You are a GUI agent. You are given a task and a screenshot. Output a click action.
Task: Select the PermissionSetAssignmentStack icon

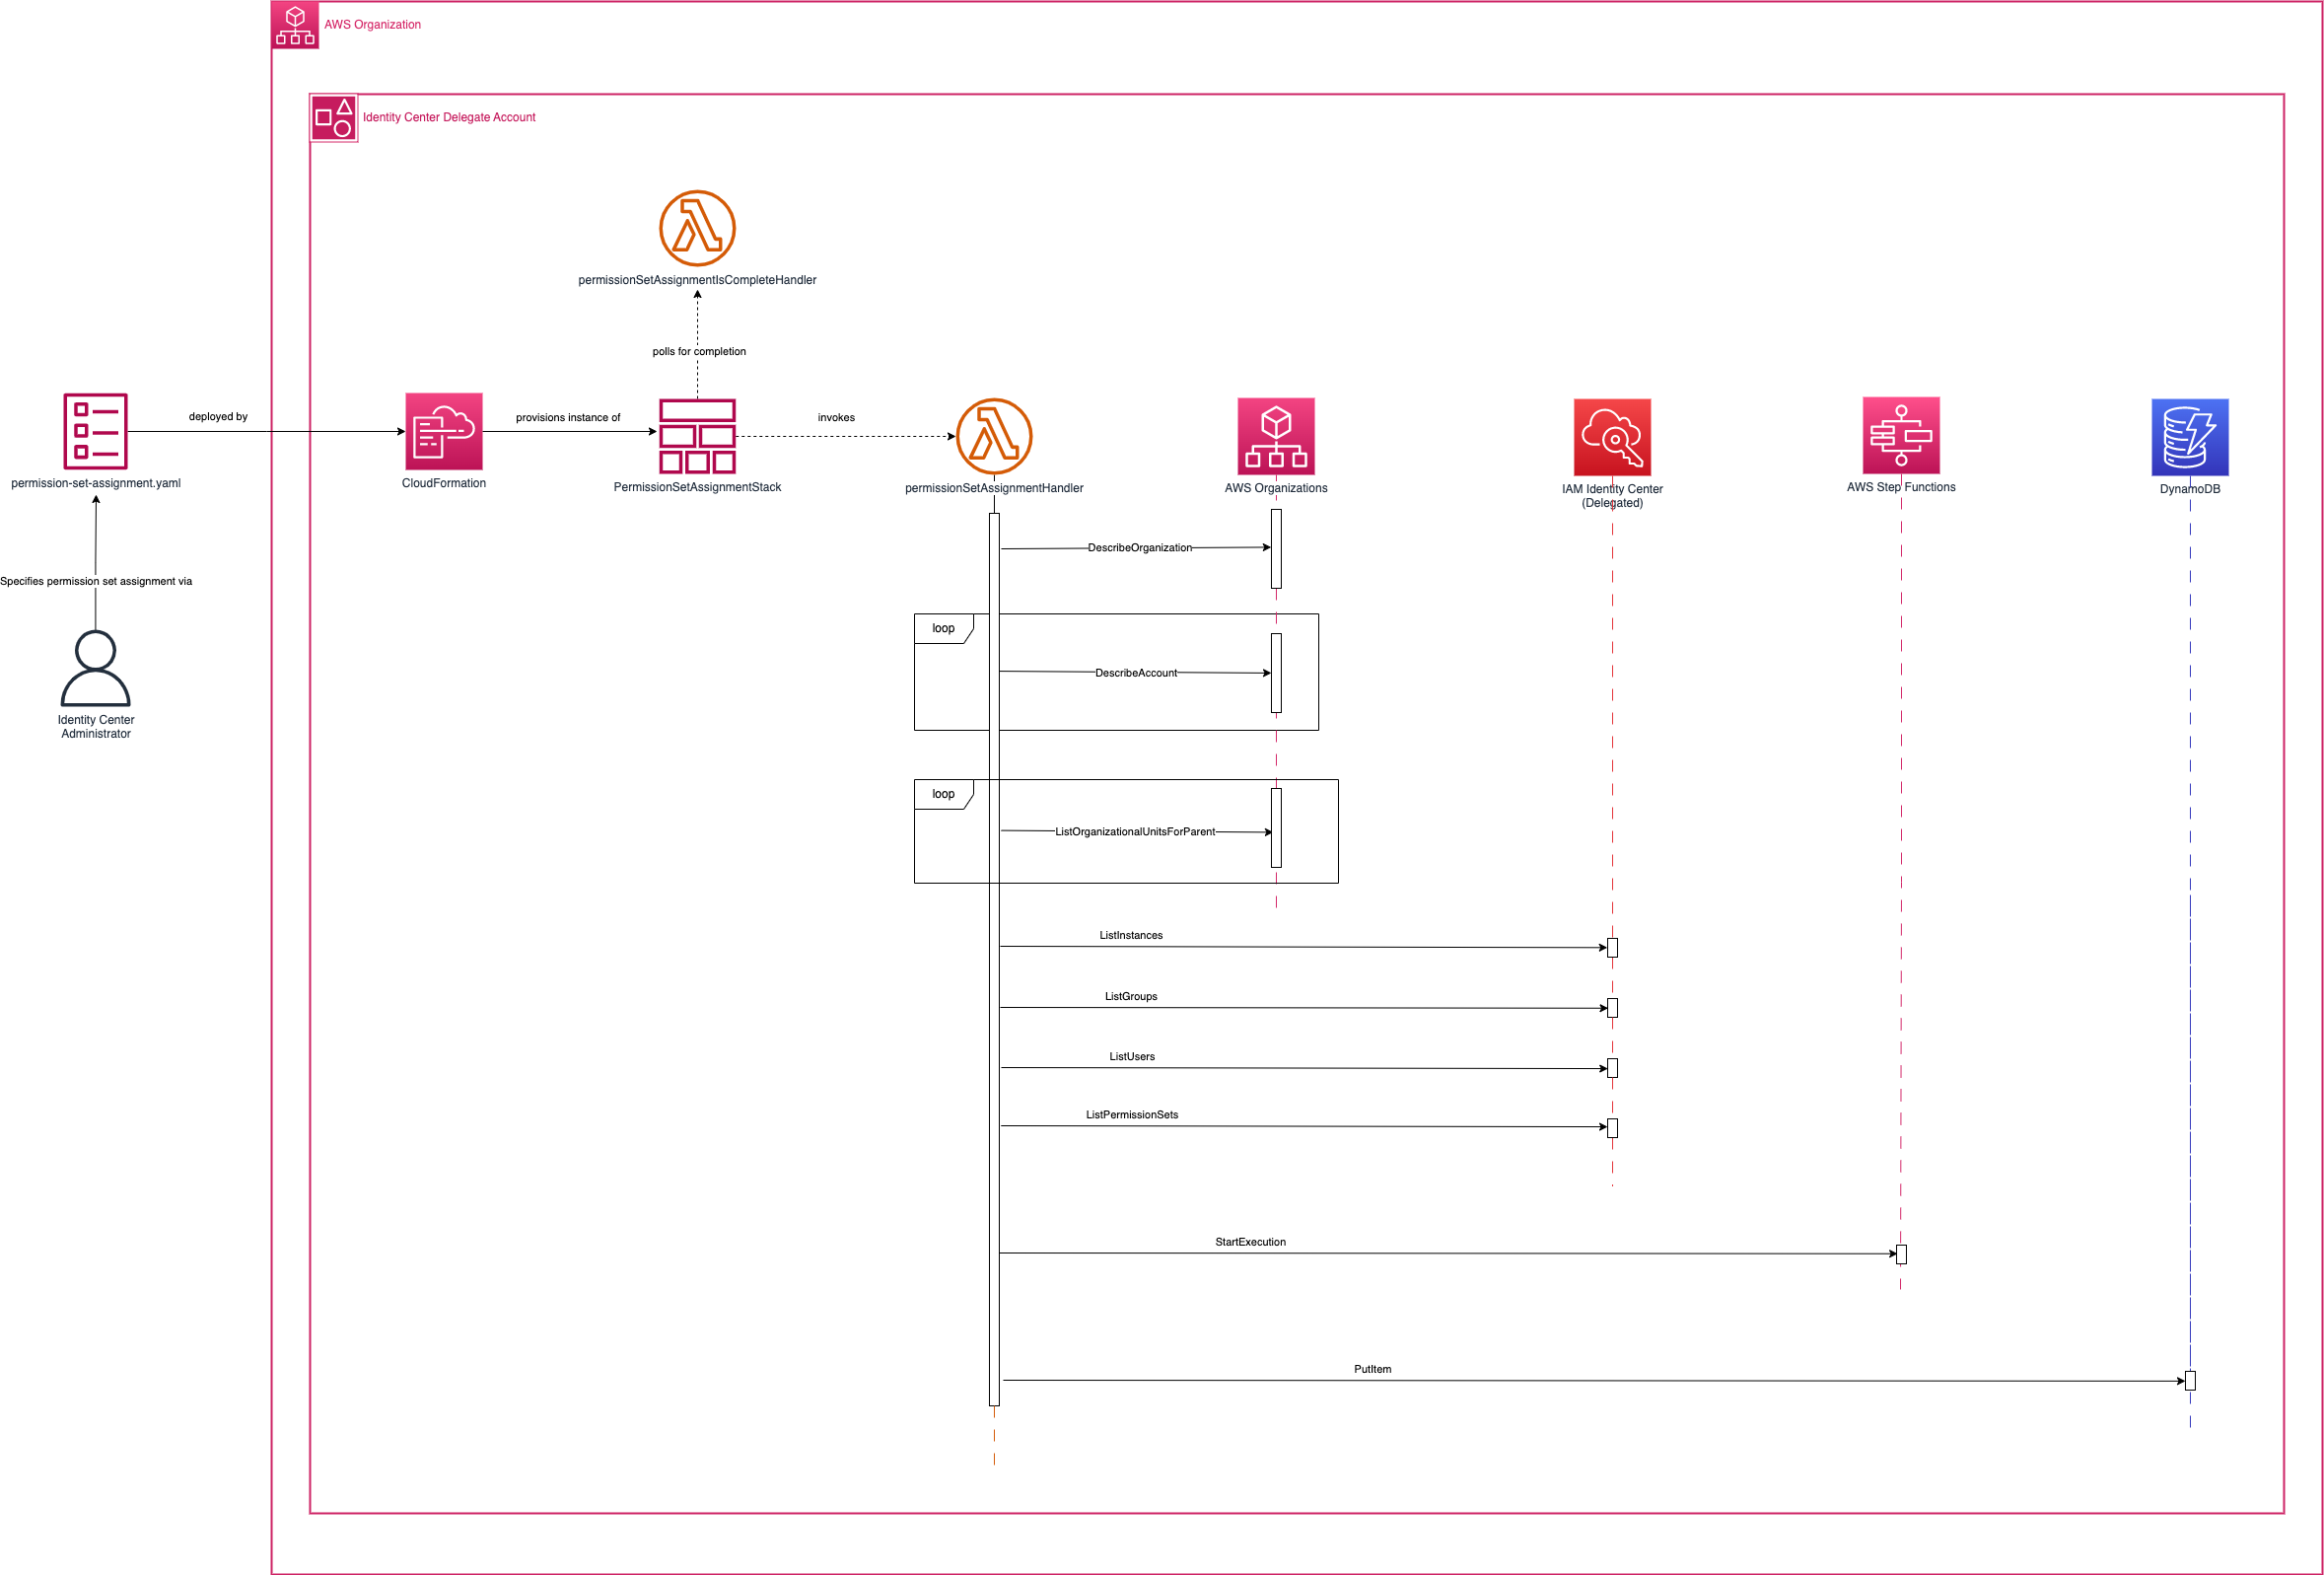(697, 436)
